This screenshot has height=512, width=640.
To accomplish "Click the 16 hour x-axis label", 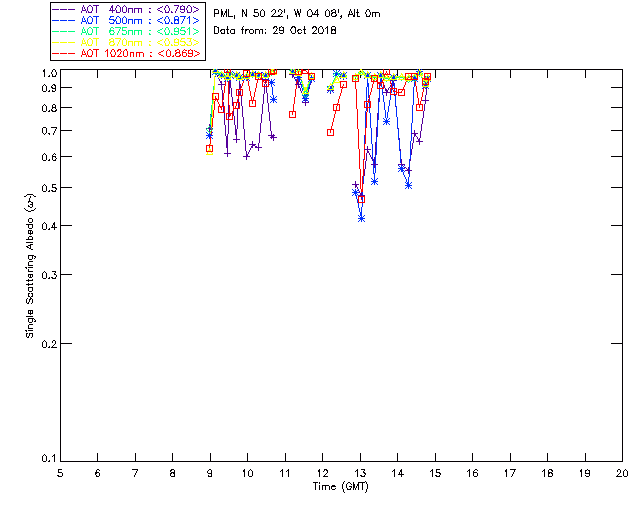I will (473, 473).
